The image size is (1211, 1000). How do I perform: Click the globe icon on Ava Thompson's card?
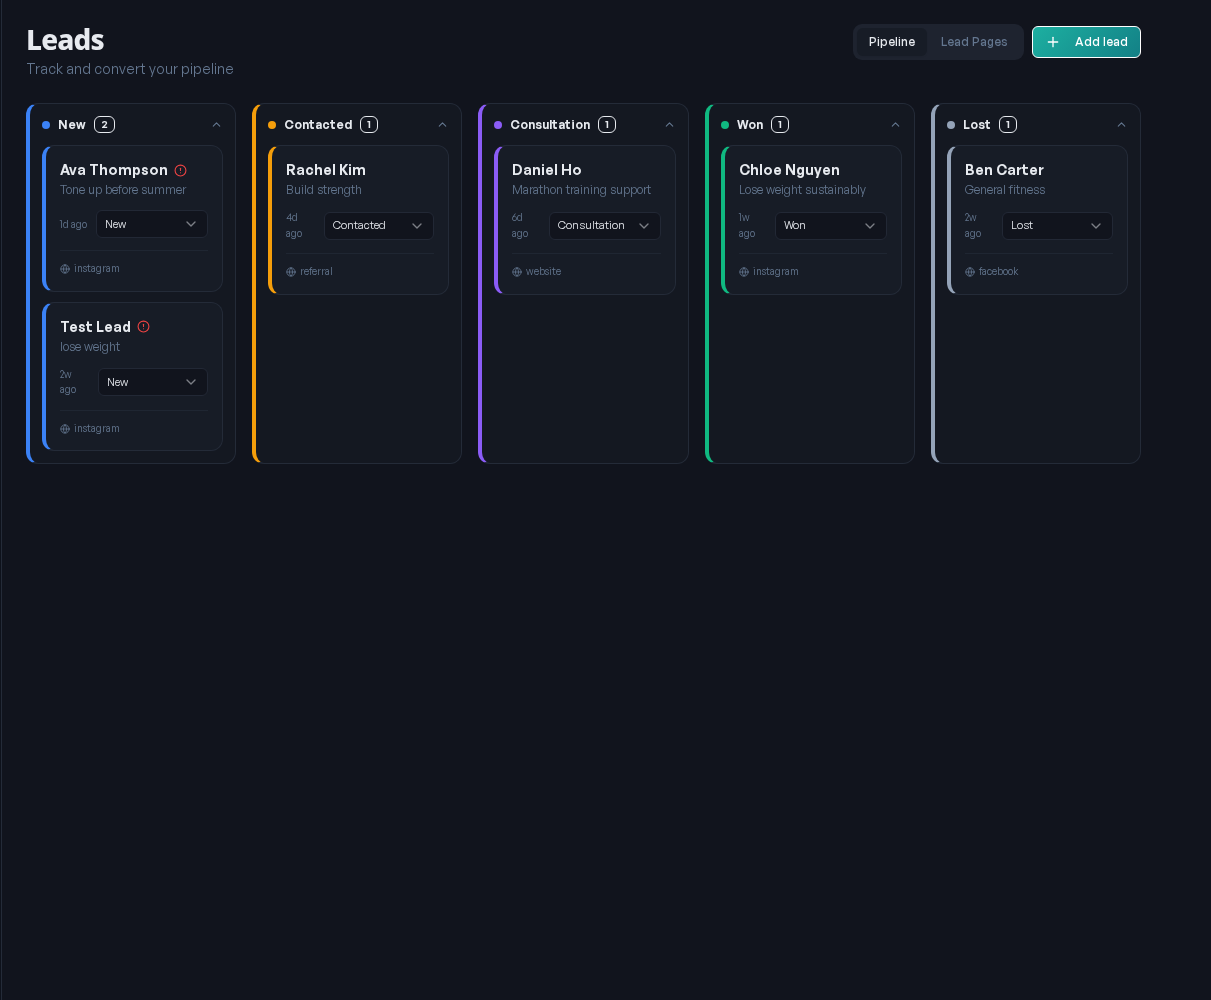point(65,269)
